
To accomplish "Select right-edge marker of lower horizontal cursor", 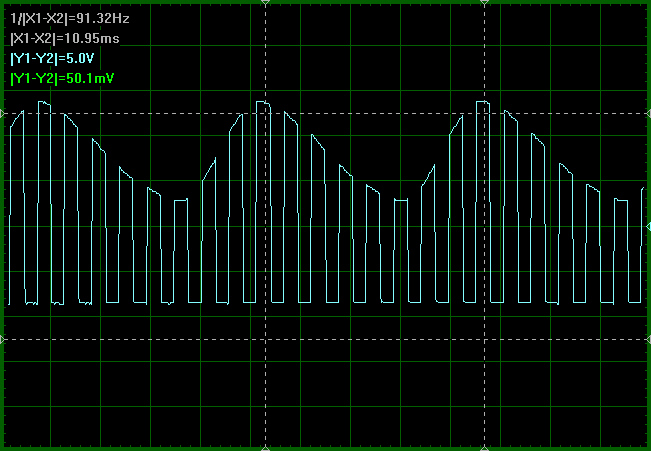I will tap(646, 339).
